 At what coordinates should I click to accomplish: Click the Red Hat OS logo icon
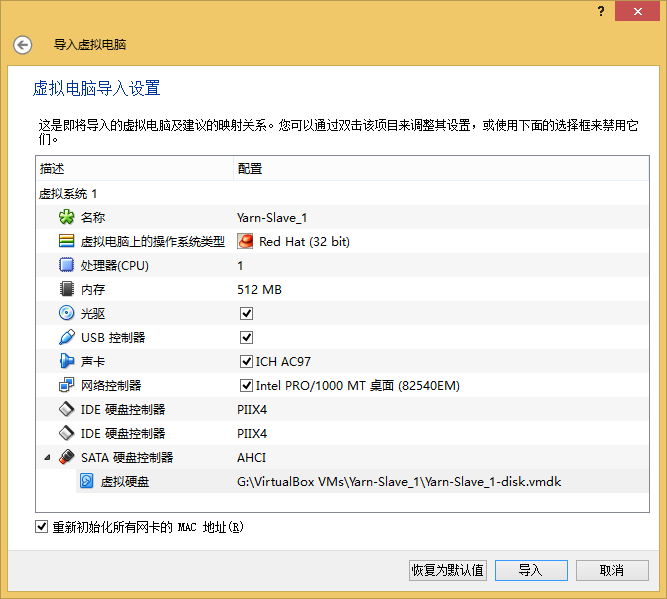pos(245,241)
